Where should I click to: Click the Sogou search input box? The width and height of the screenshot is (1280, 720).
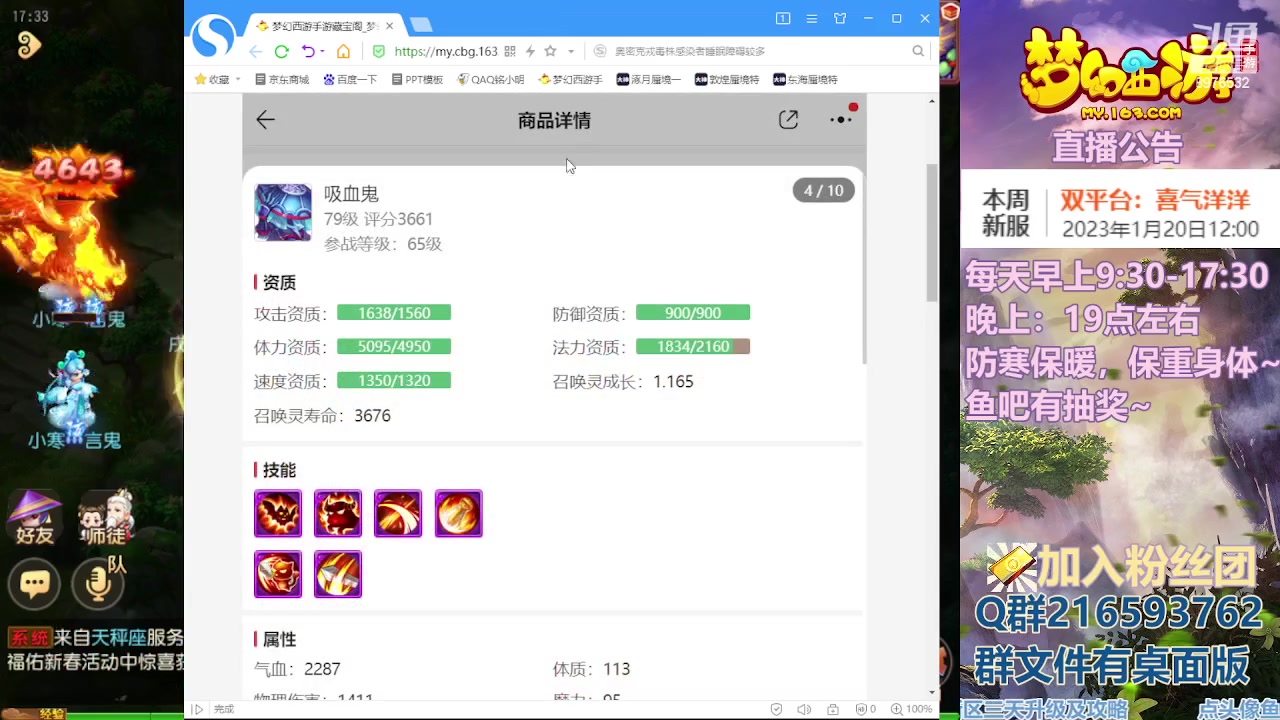pos(750,51)
